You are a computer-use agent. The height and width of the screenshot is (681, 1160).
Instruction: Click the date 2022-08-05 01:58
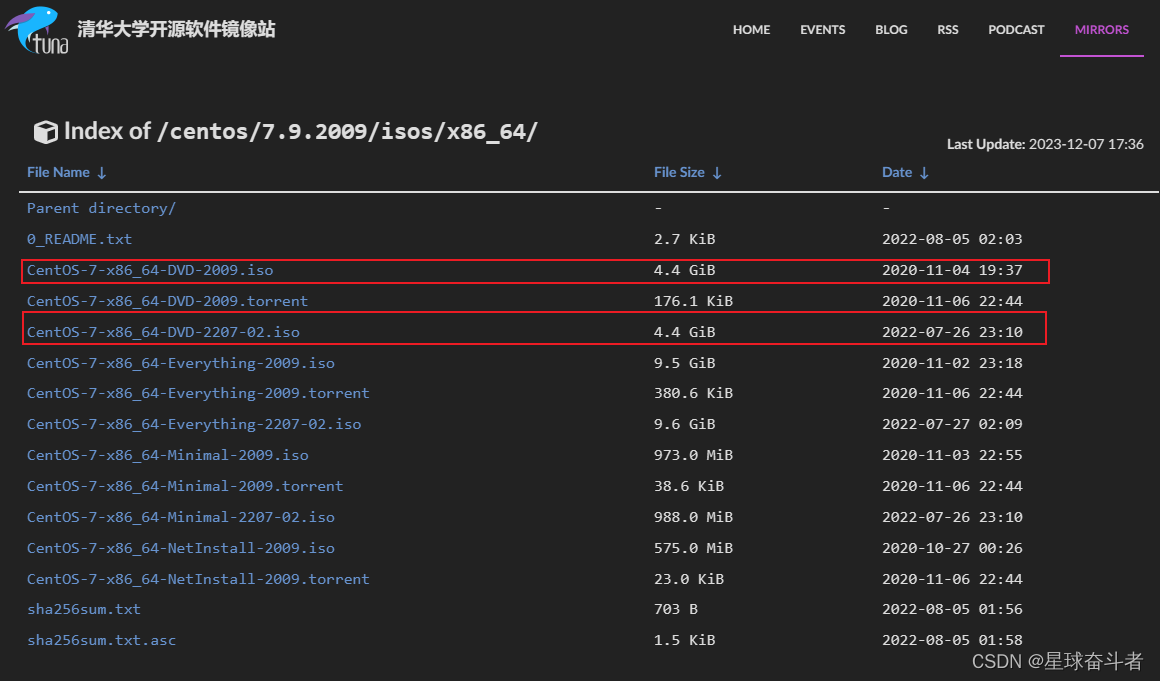click(952, 640)
